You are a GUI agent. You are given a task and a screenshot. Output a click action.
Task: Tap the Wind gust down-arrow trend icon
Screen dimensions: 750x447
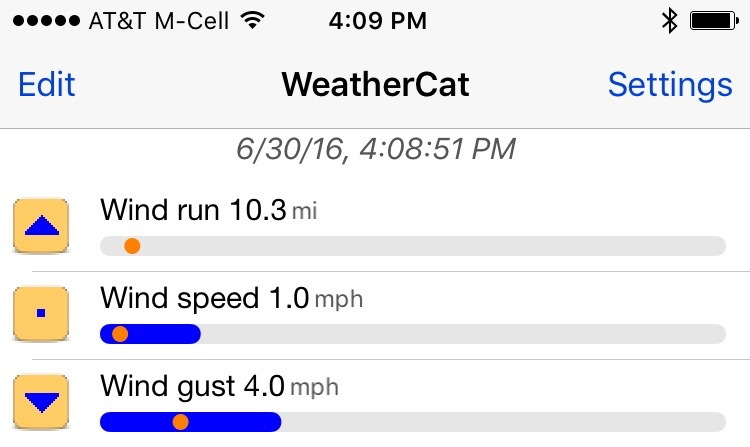coord(41,402)
